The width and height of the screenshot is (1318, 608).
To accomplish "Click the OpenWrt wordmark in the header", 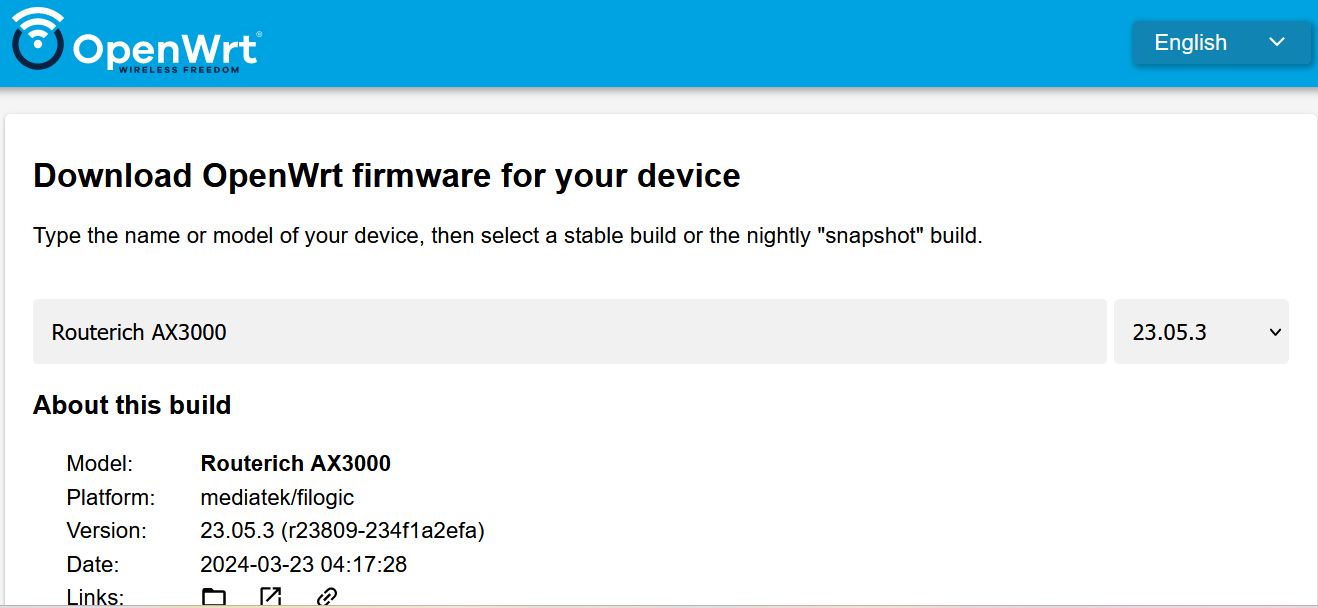I will (167, 49).
